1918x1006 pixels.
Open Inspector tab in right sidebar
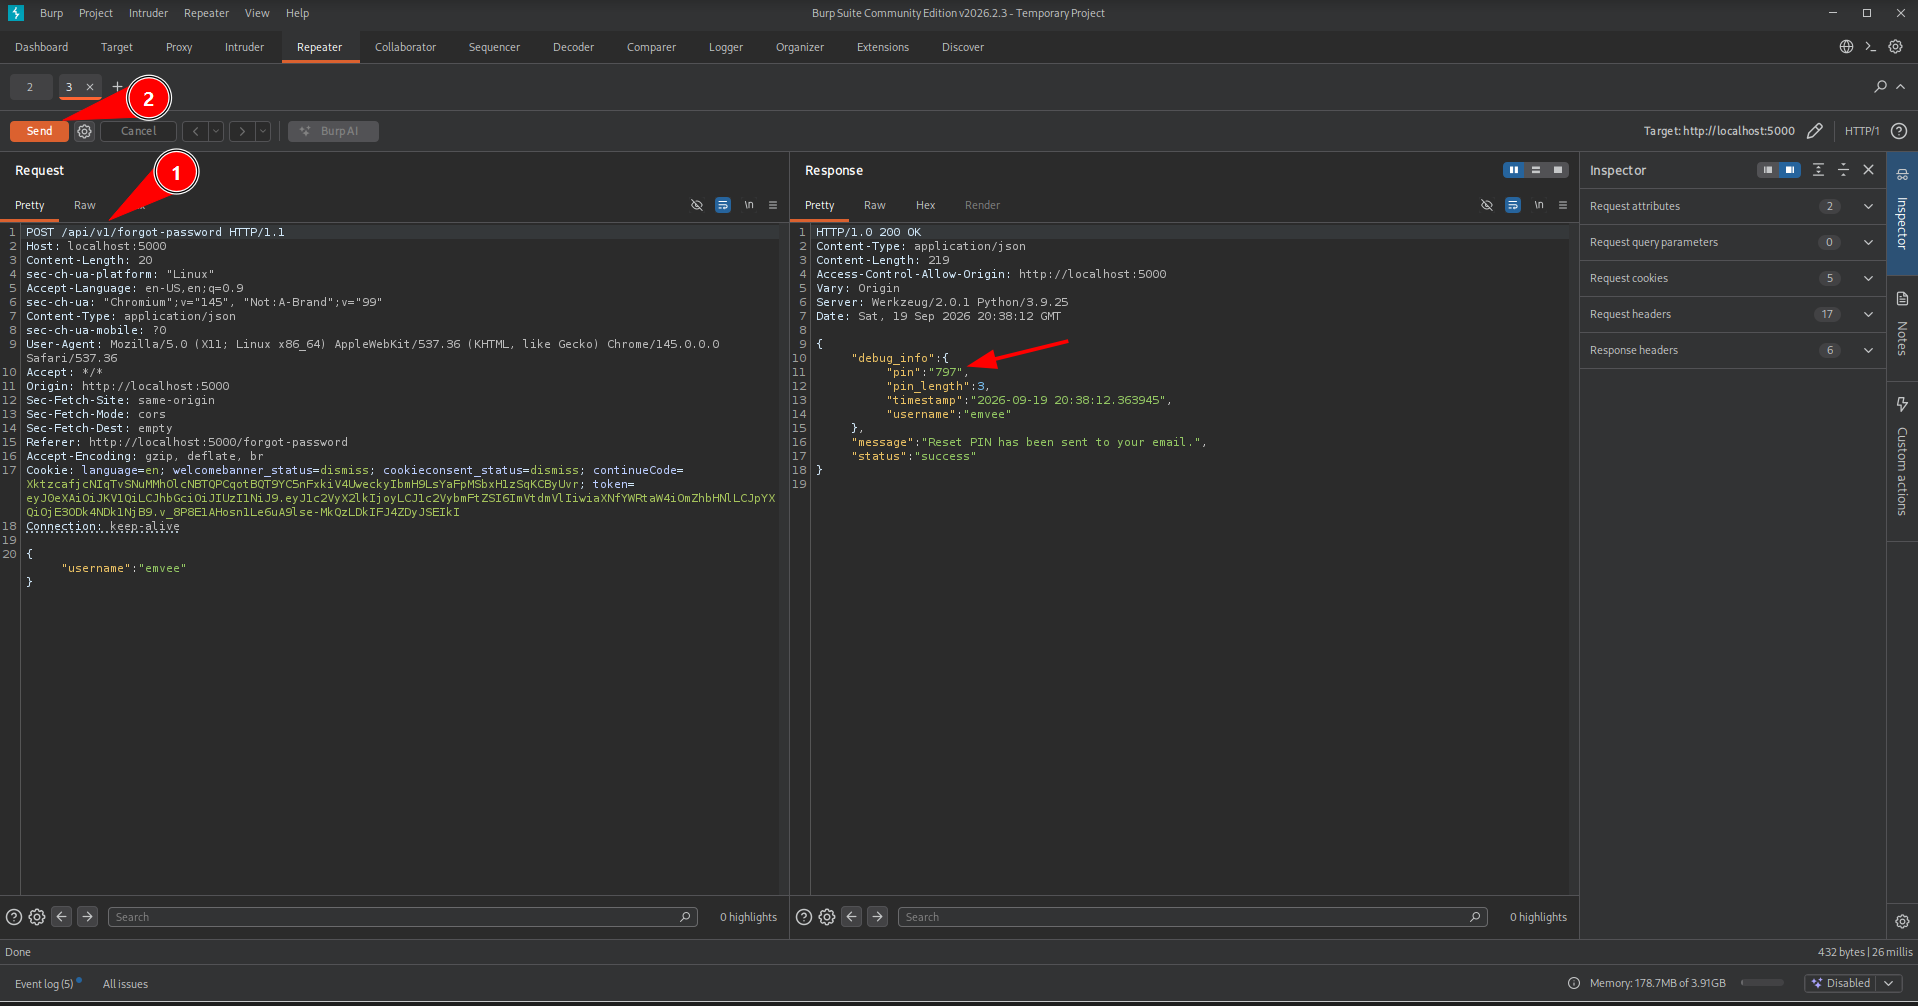(1902, 213)
